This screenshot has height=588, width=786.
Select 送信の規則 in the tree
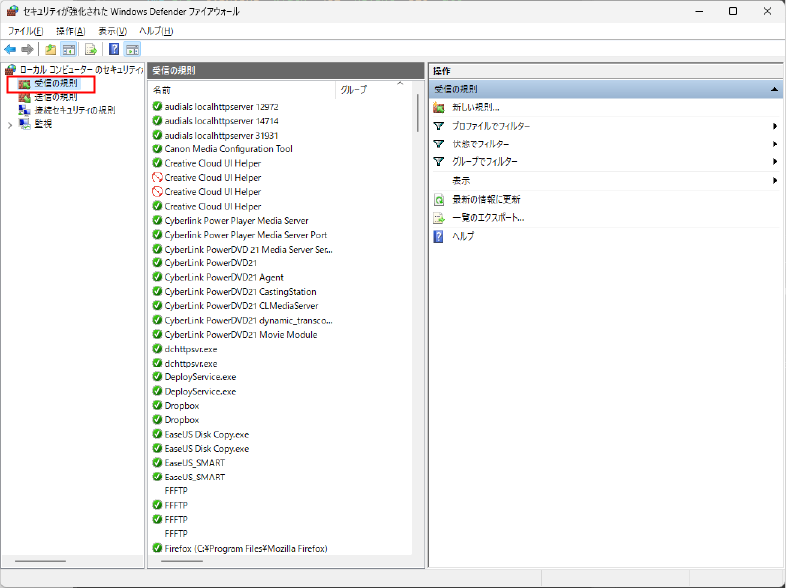55,98
